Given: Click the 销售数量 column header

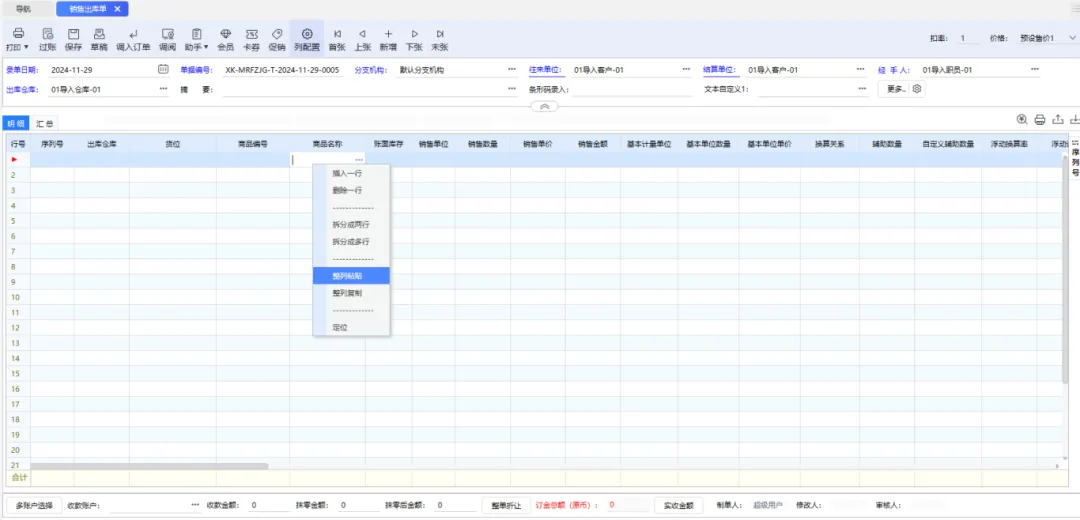Looking at the screenshot, I should tap(482, 144).
